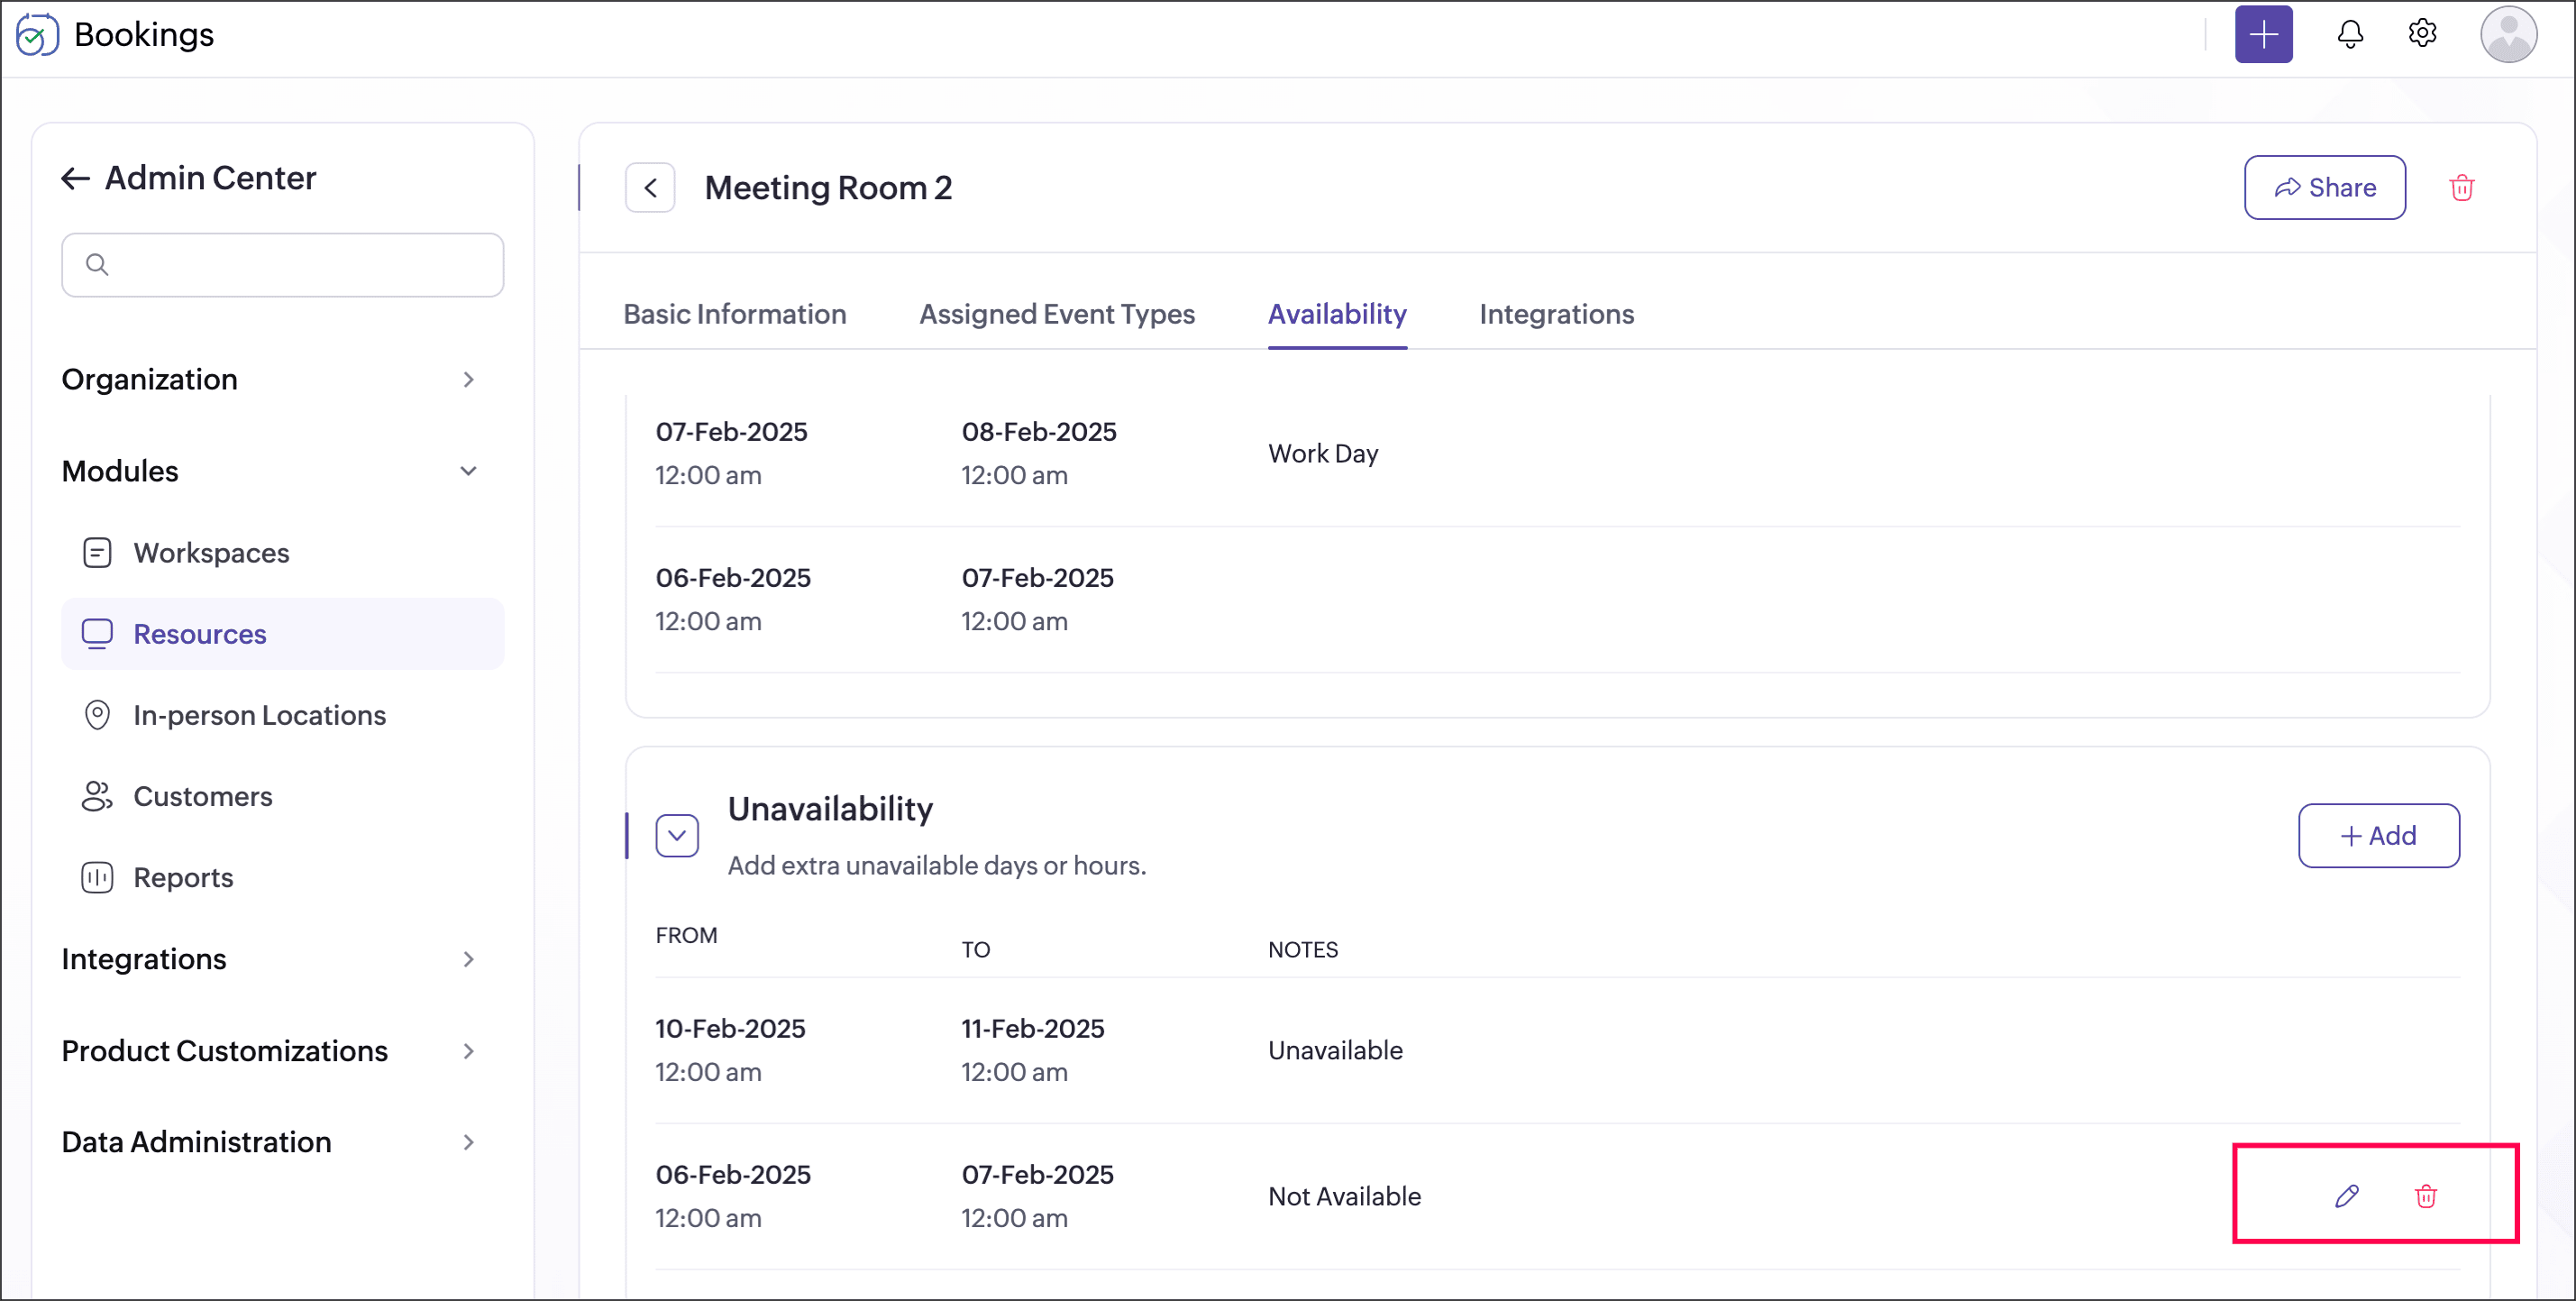Viewport: 2576px width, 1301px height.
Task: Click the Bookings logo icon
Action: pos(37,35)
